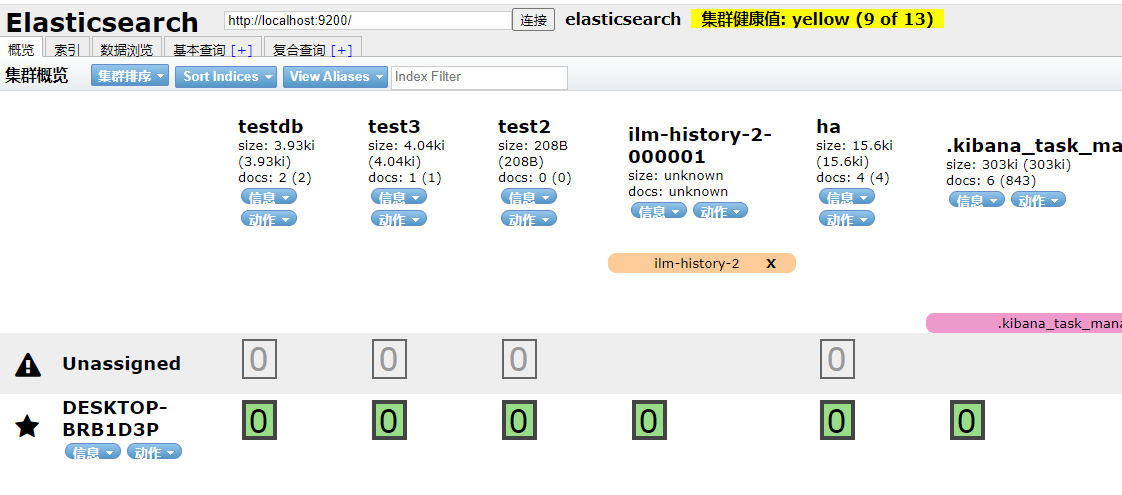This screenshot has height=495, width=1122.
Task: Focus the cluster URL input field
Action: pyautogui.click(x=368, y=20)
